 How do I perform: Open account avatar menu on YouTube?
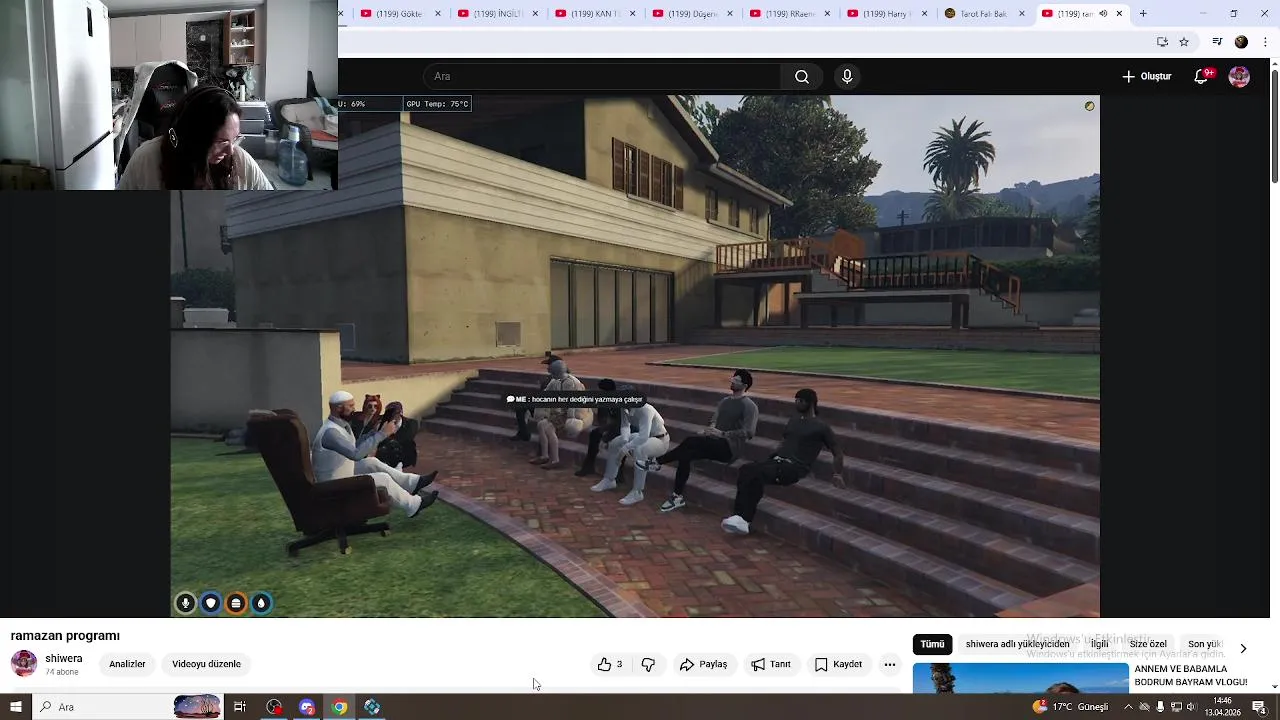click(x=1239, y=77)
